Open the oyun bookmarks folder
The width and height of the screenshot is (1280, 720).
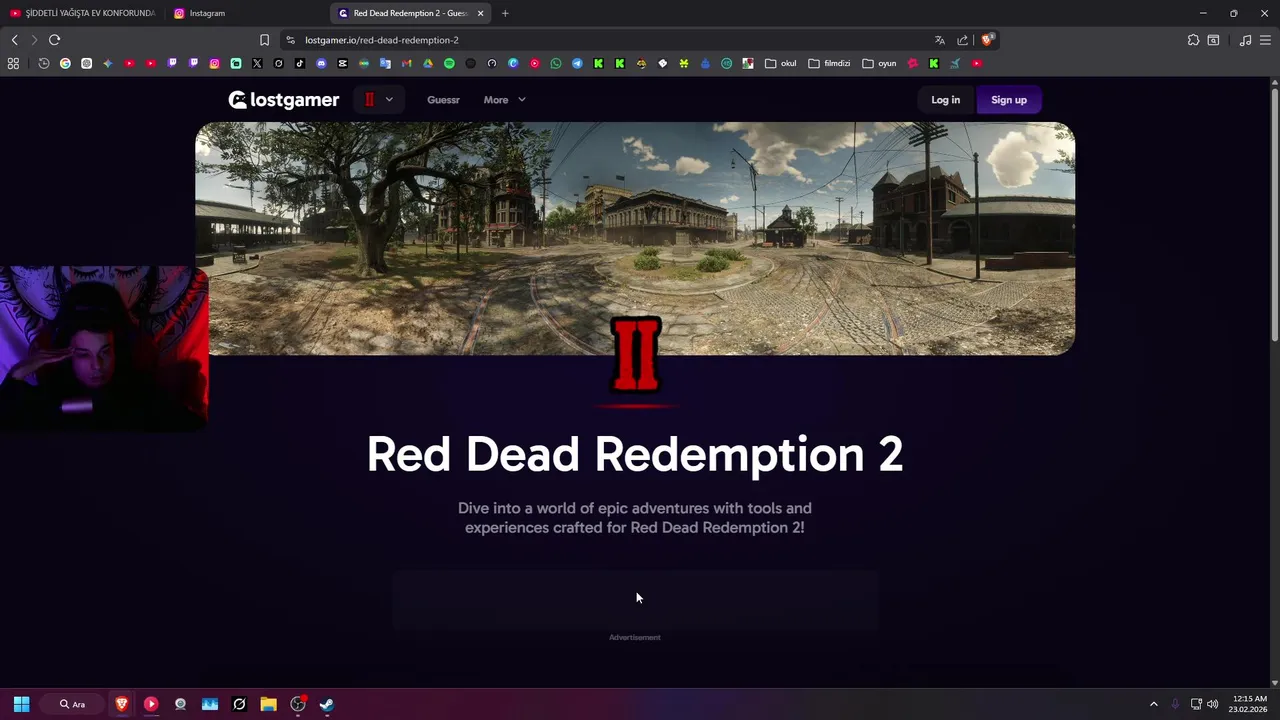point(879,63)
